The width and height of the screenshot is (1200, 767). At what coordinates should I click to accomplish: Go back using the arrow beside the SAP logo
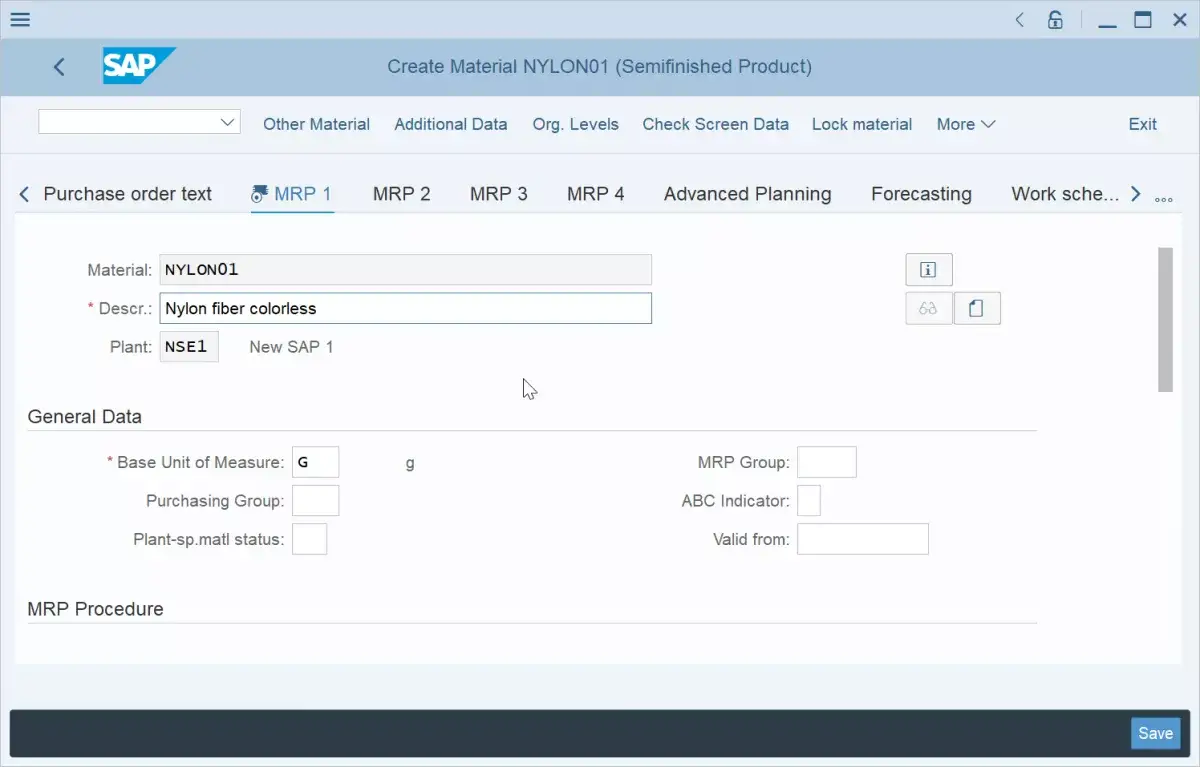[x=59, y=67]
